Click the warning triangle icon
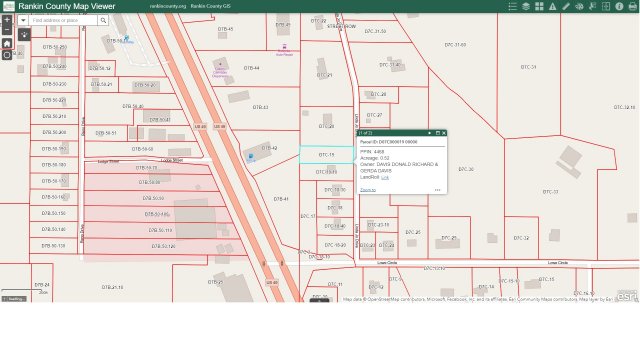Viewport: 640px width, 360px height. (552, 6)
